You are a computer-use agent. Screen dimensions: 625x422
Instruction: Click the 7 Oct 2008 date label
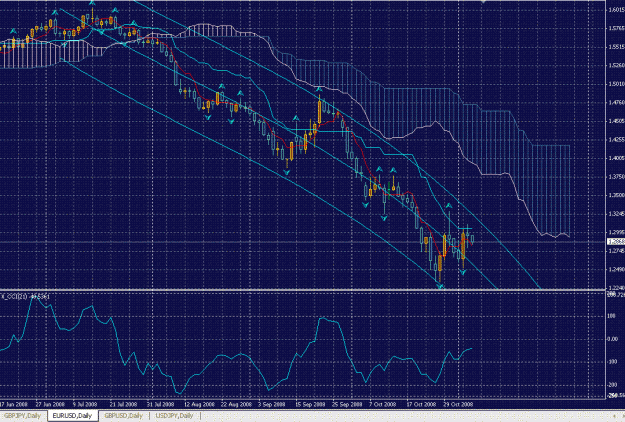coord(383,404)
